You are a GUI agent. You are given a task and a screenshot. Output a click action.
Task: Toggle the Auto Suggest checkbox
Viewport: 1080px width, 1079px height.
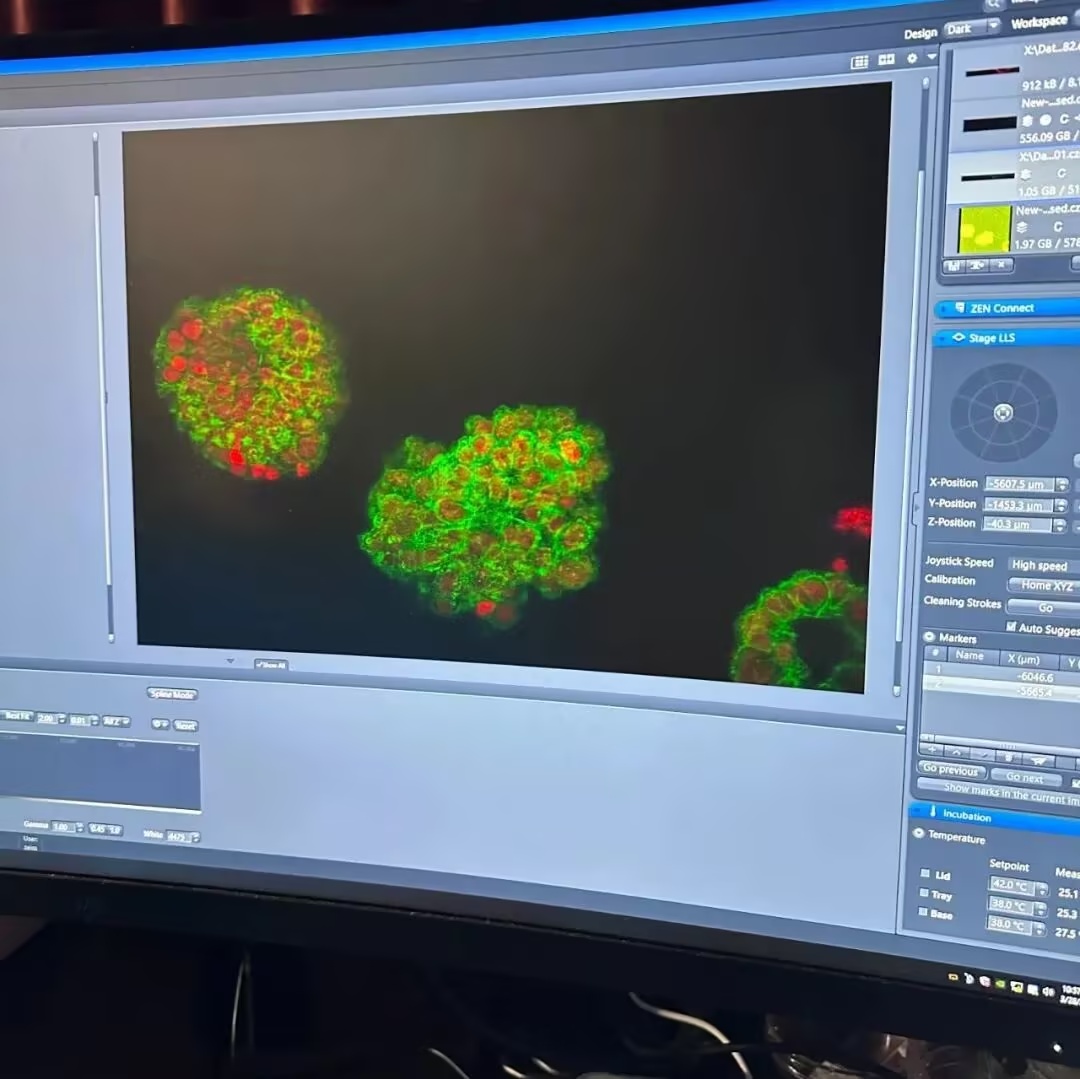[1010, 627]
